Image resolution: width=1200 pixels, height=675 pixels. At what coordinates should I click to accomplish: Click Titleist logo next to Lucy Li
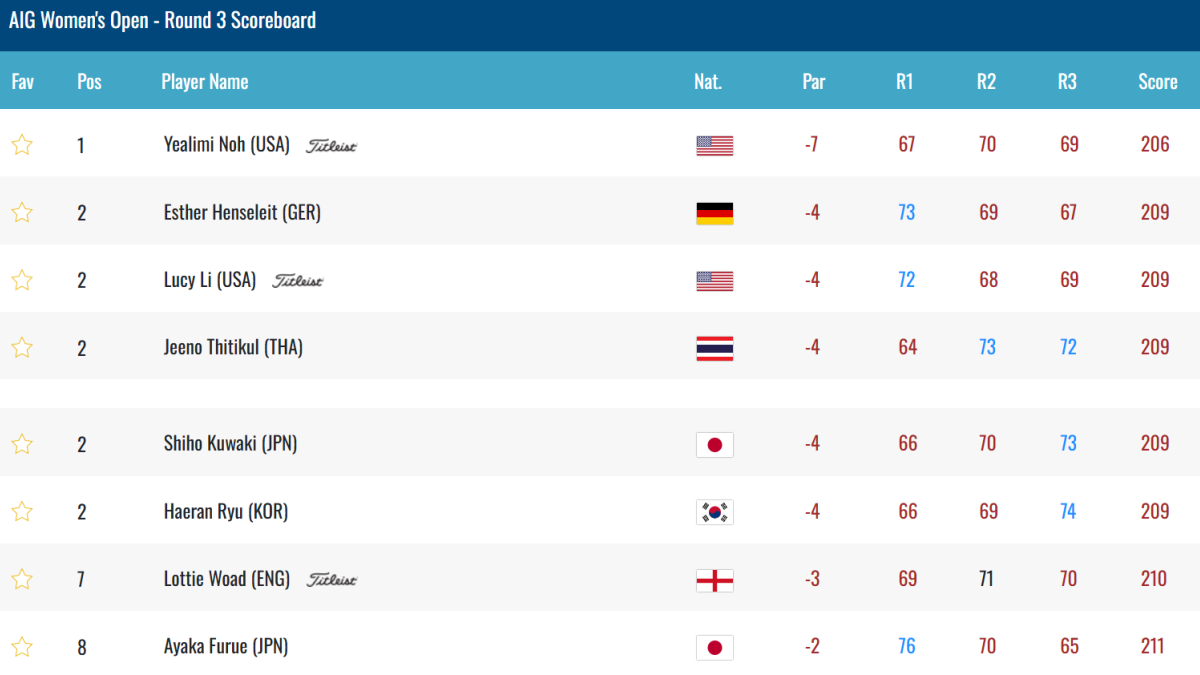pyautogui.click(x=298, y=281)
